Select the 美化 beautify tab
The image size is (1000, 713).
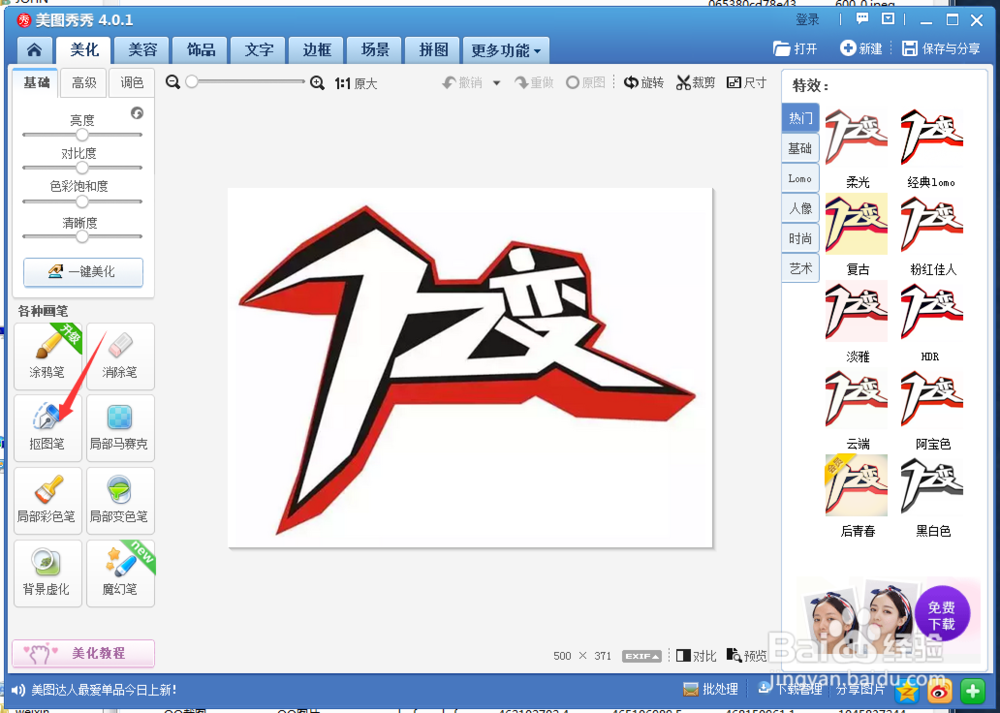[x=84, y=50]
